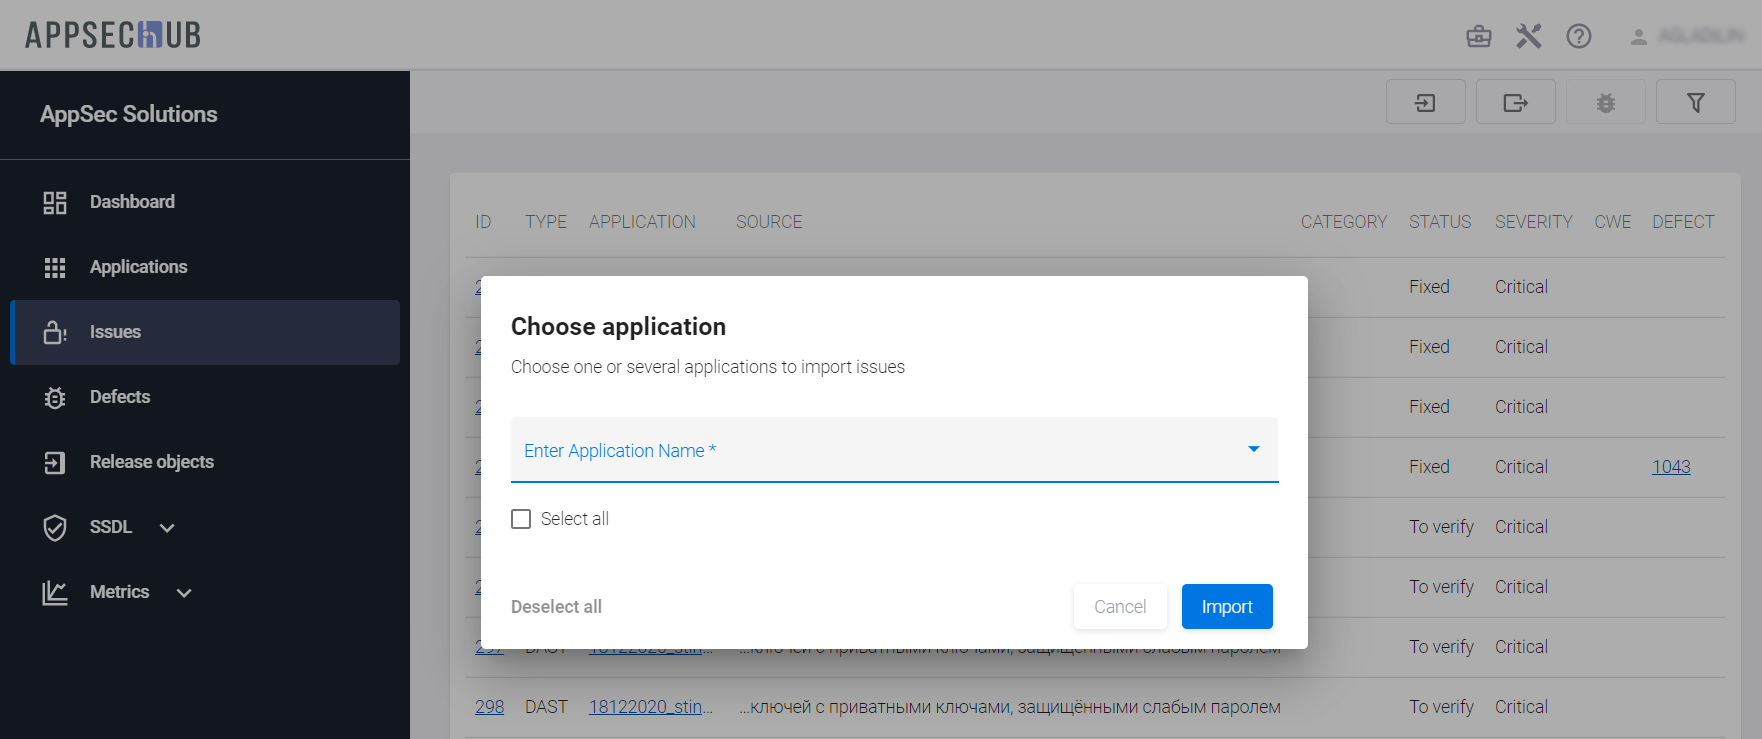Click the user profile avatar icon
This screenshot has width=1762, height=739.
pyautogui.click(x=1638, y=37)
